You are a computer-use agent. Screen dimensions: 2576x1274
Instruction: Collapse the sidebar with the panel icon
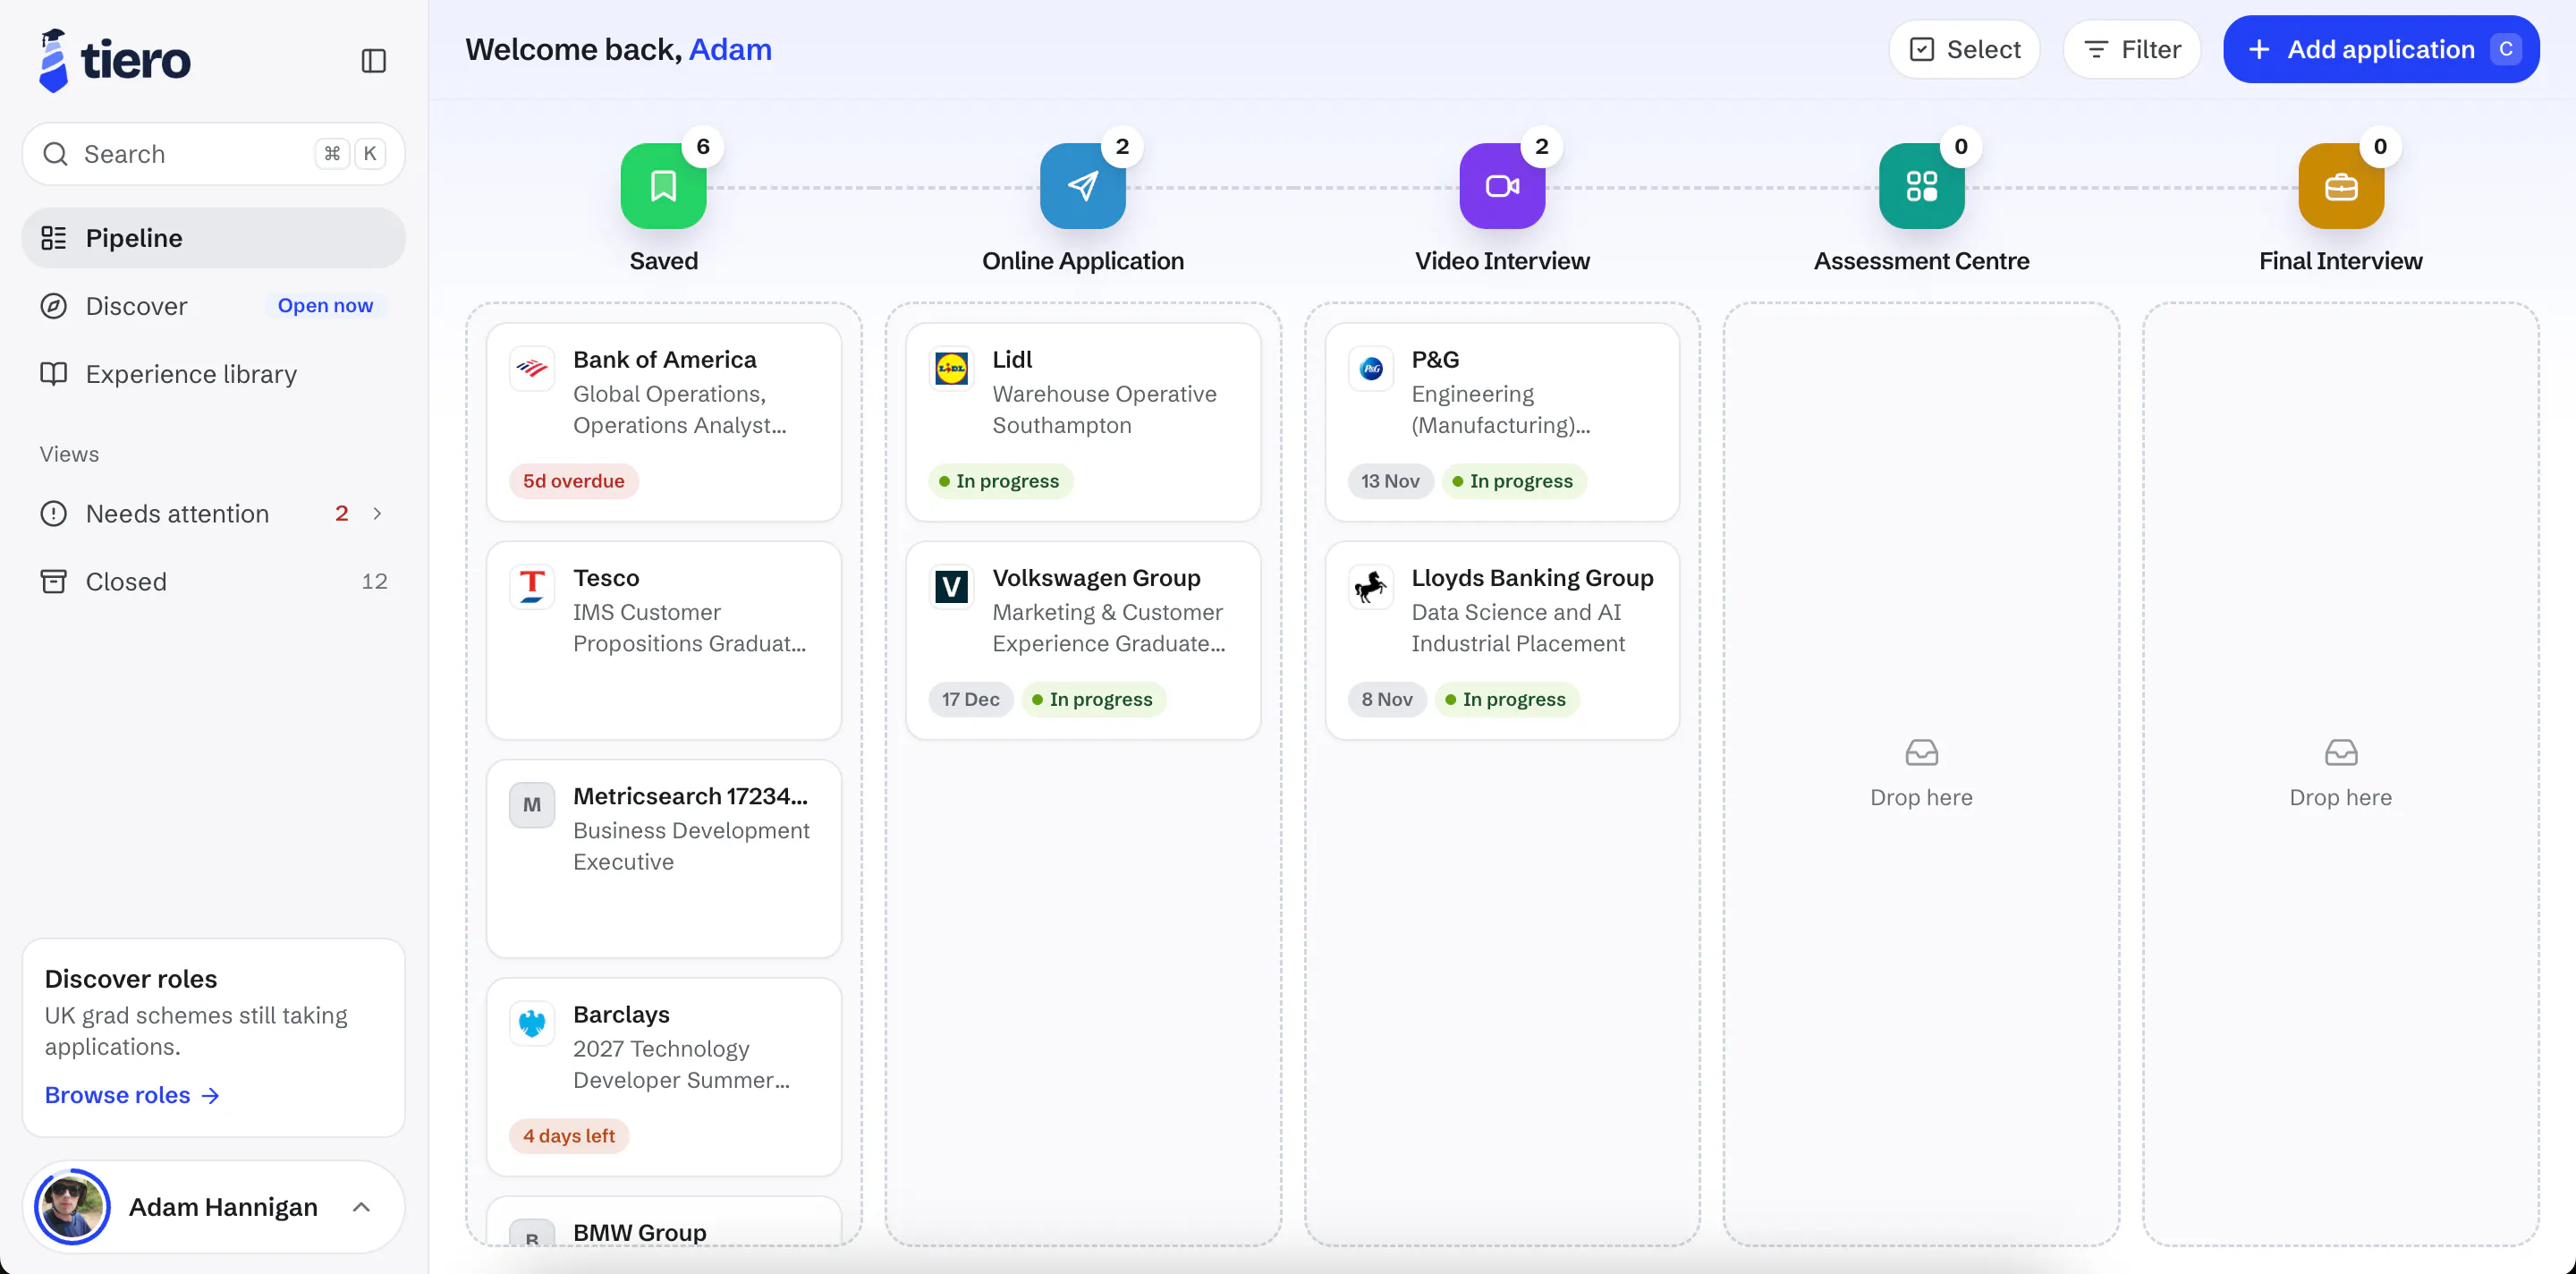[373, 61]
